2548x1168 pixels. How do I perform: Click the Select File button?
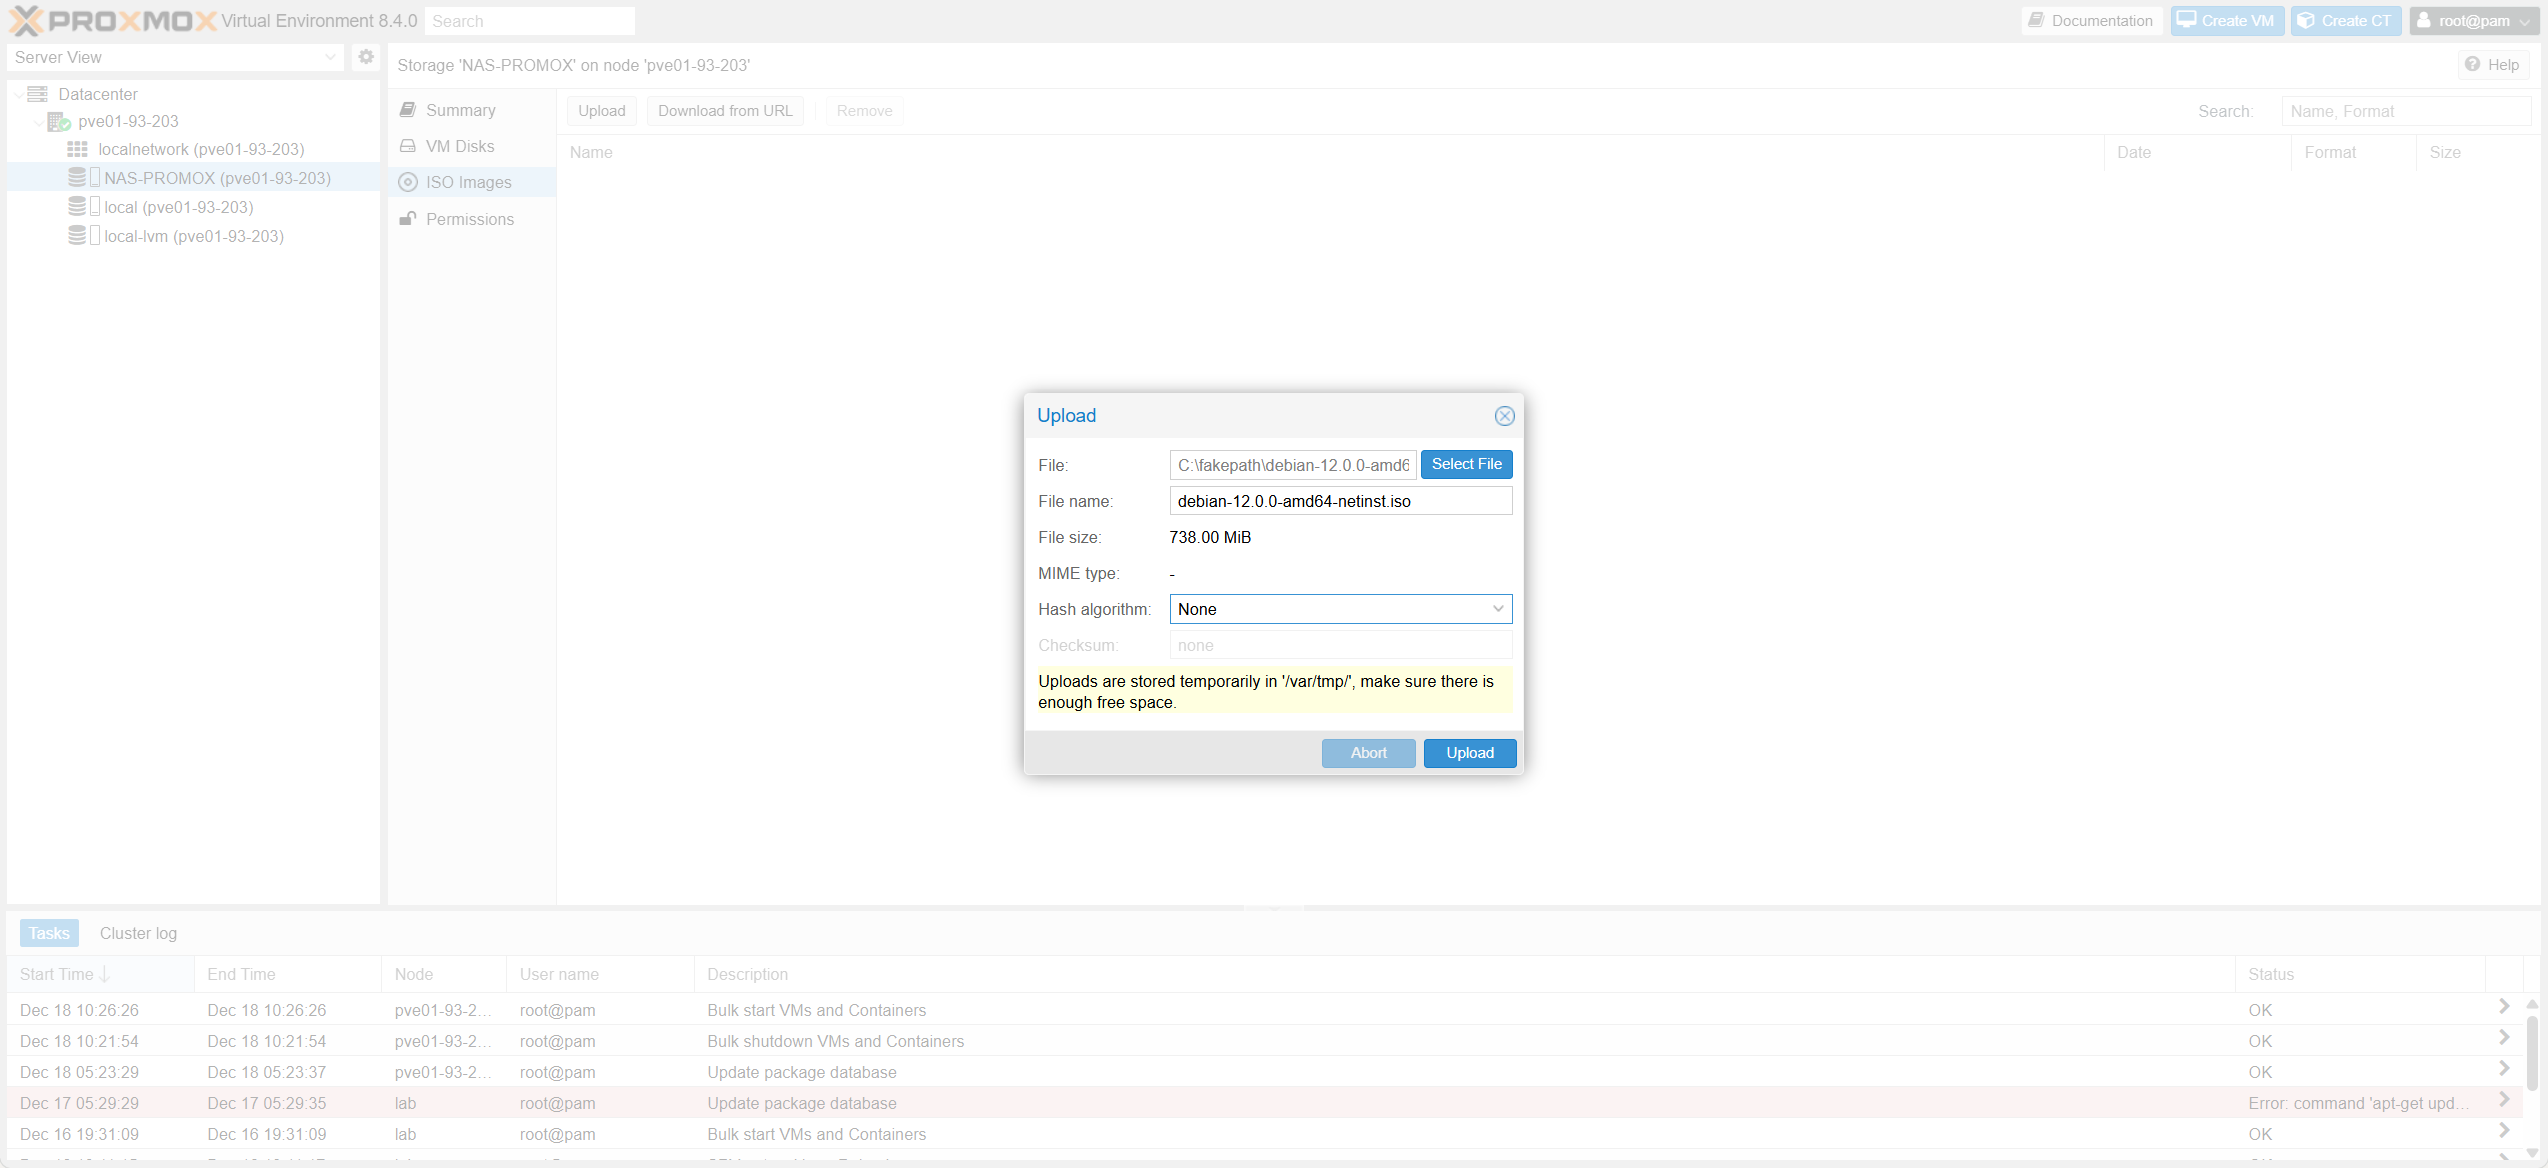tap(1466, 464)
